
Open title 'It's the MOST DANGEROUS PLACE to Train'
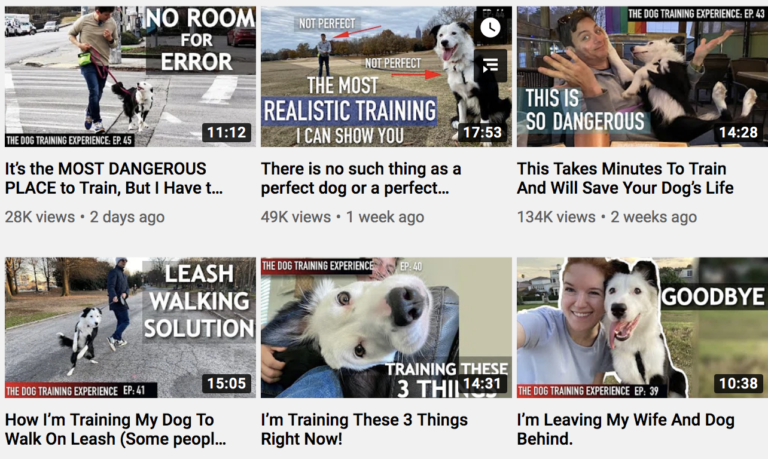click(x=114, y=178)
